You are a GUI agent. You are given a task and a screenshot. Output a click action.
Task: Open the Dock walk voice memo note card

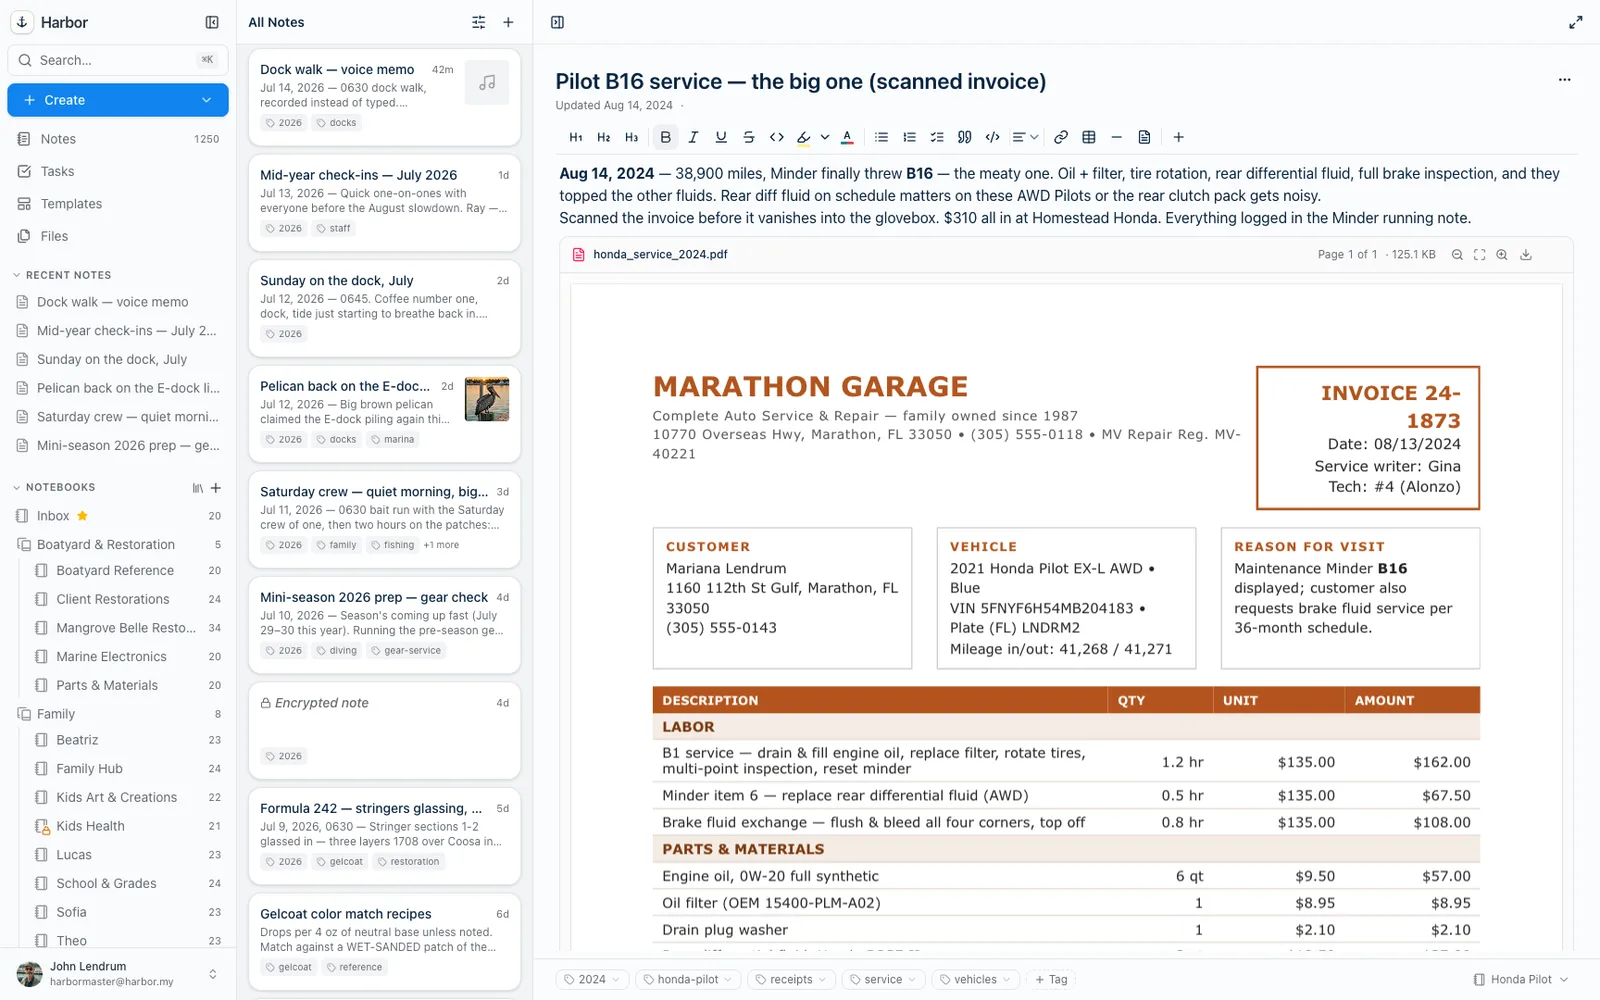384,96
